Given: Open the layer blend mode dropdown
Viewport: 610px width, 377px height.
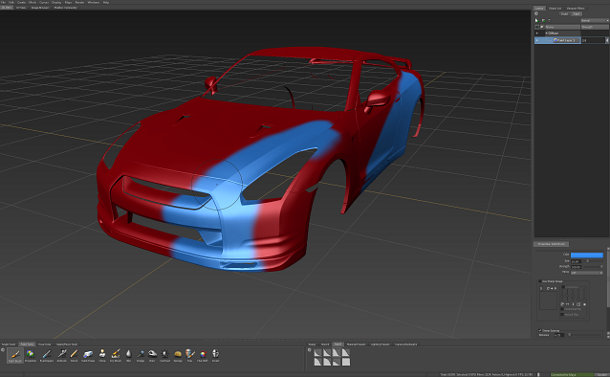Looking at the screenshot, I should (x=595, y=20).
